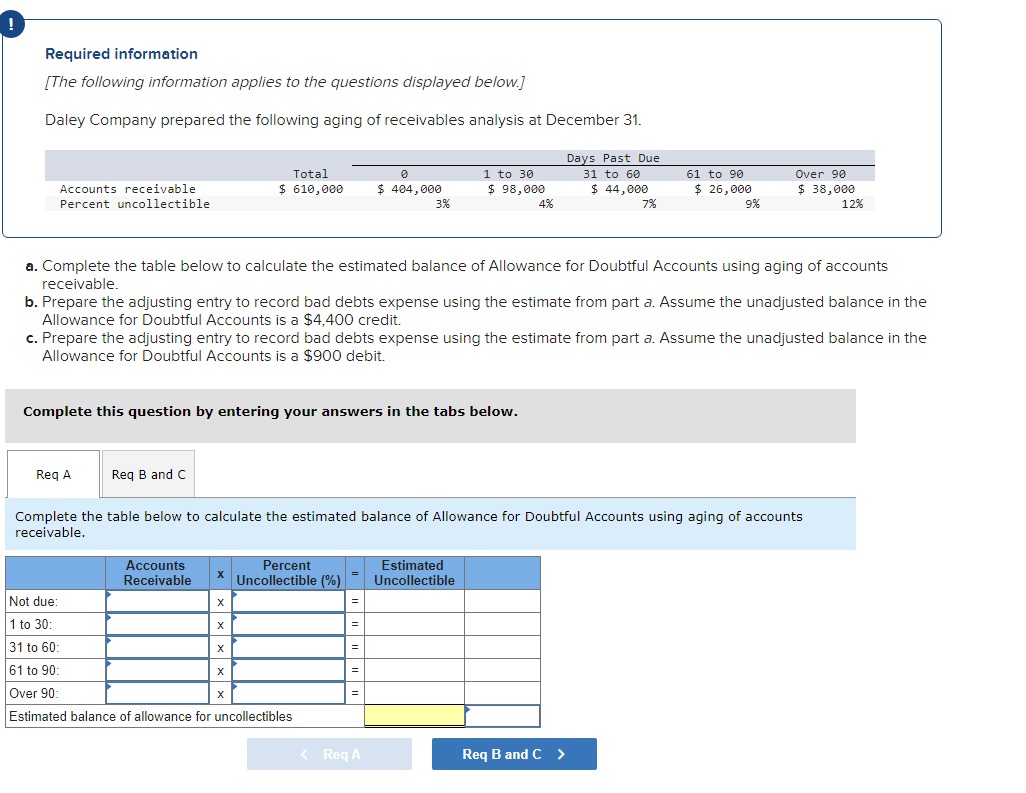Click the disabled Req A back button
This screenshot has width=1026, height=793.
point(329,754)
